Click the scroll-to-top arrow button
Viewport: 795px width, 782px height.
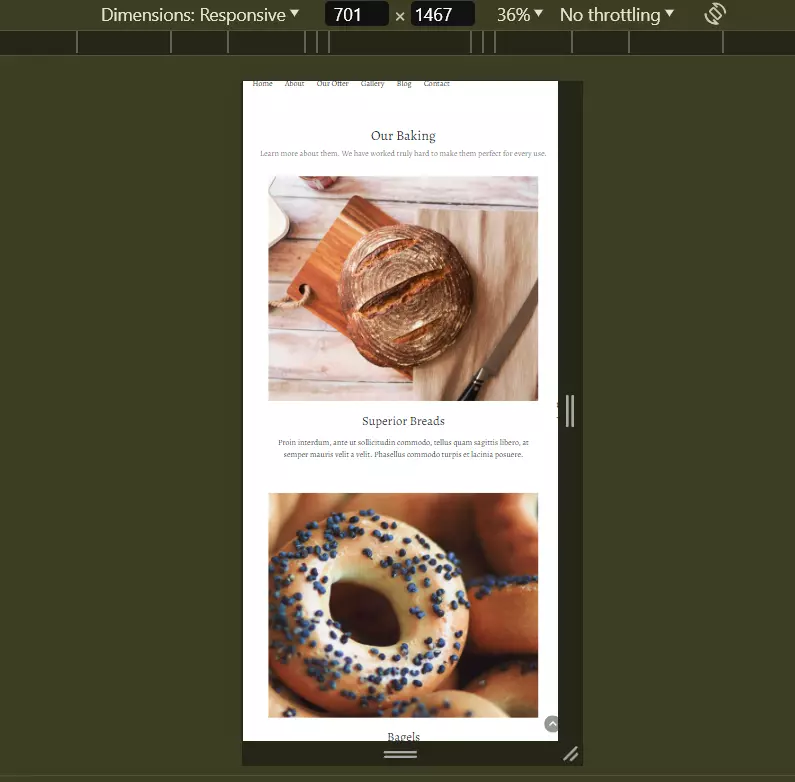pos(552,724)
